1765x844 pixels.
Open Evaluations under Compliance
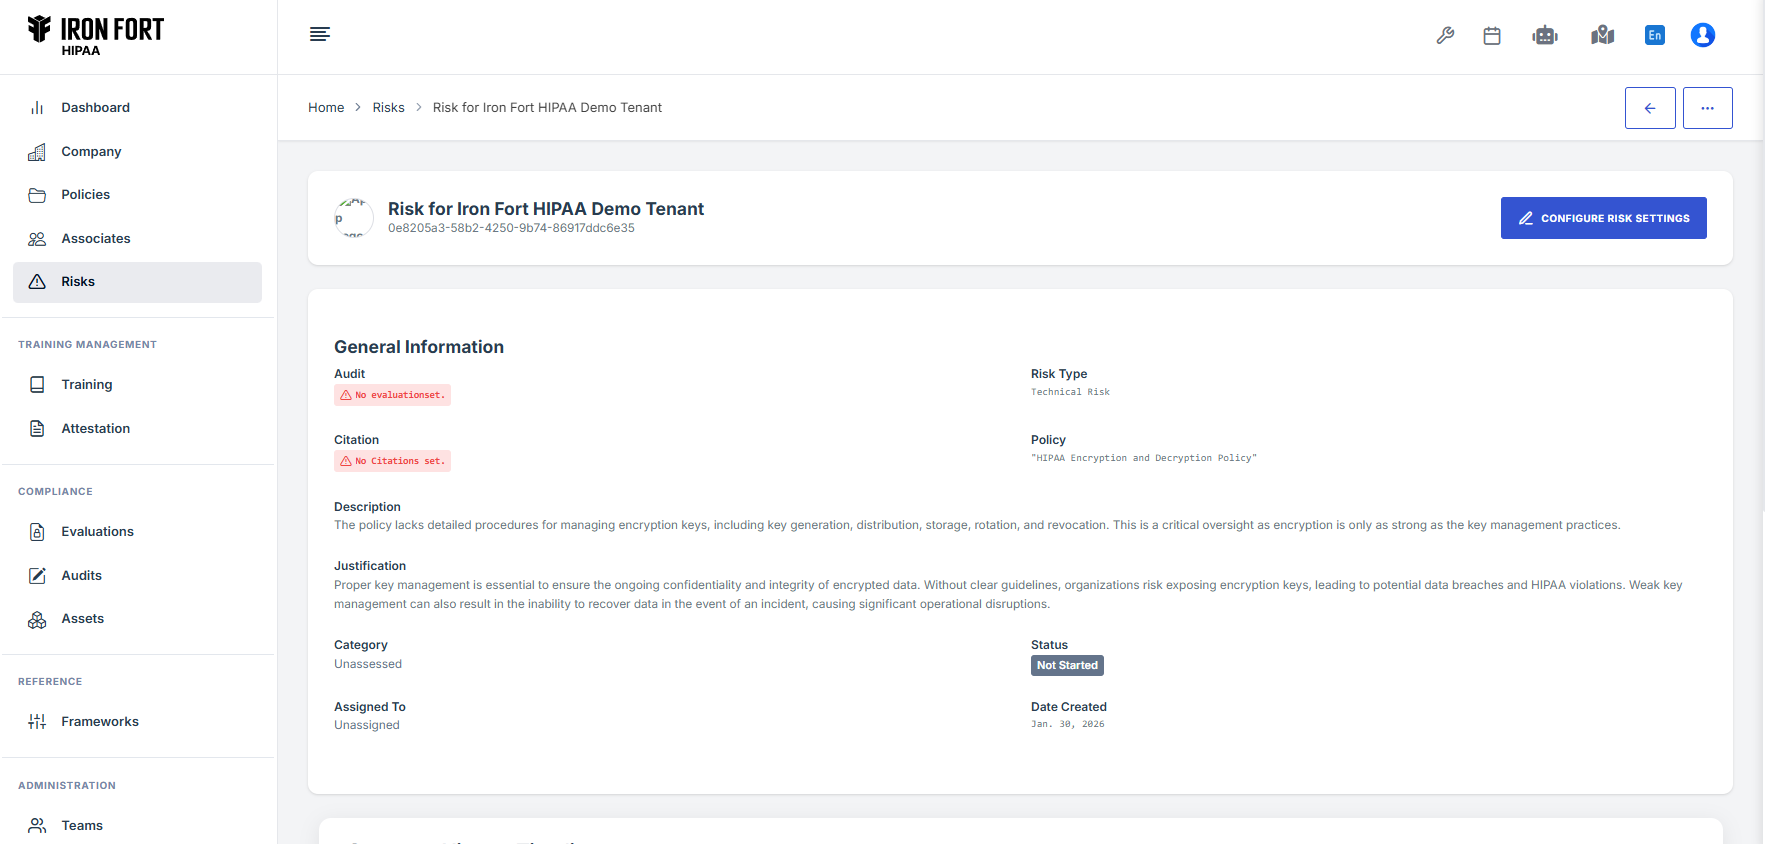(97, 532)
